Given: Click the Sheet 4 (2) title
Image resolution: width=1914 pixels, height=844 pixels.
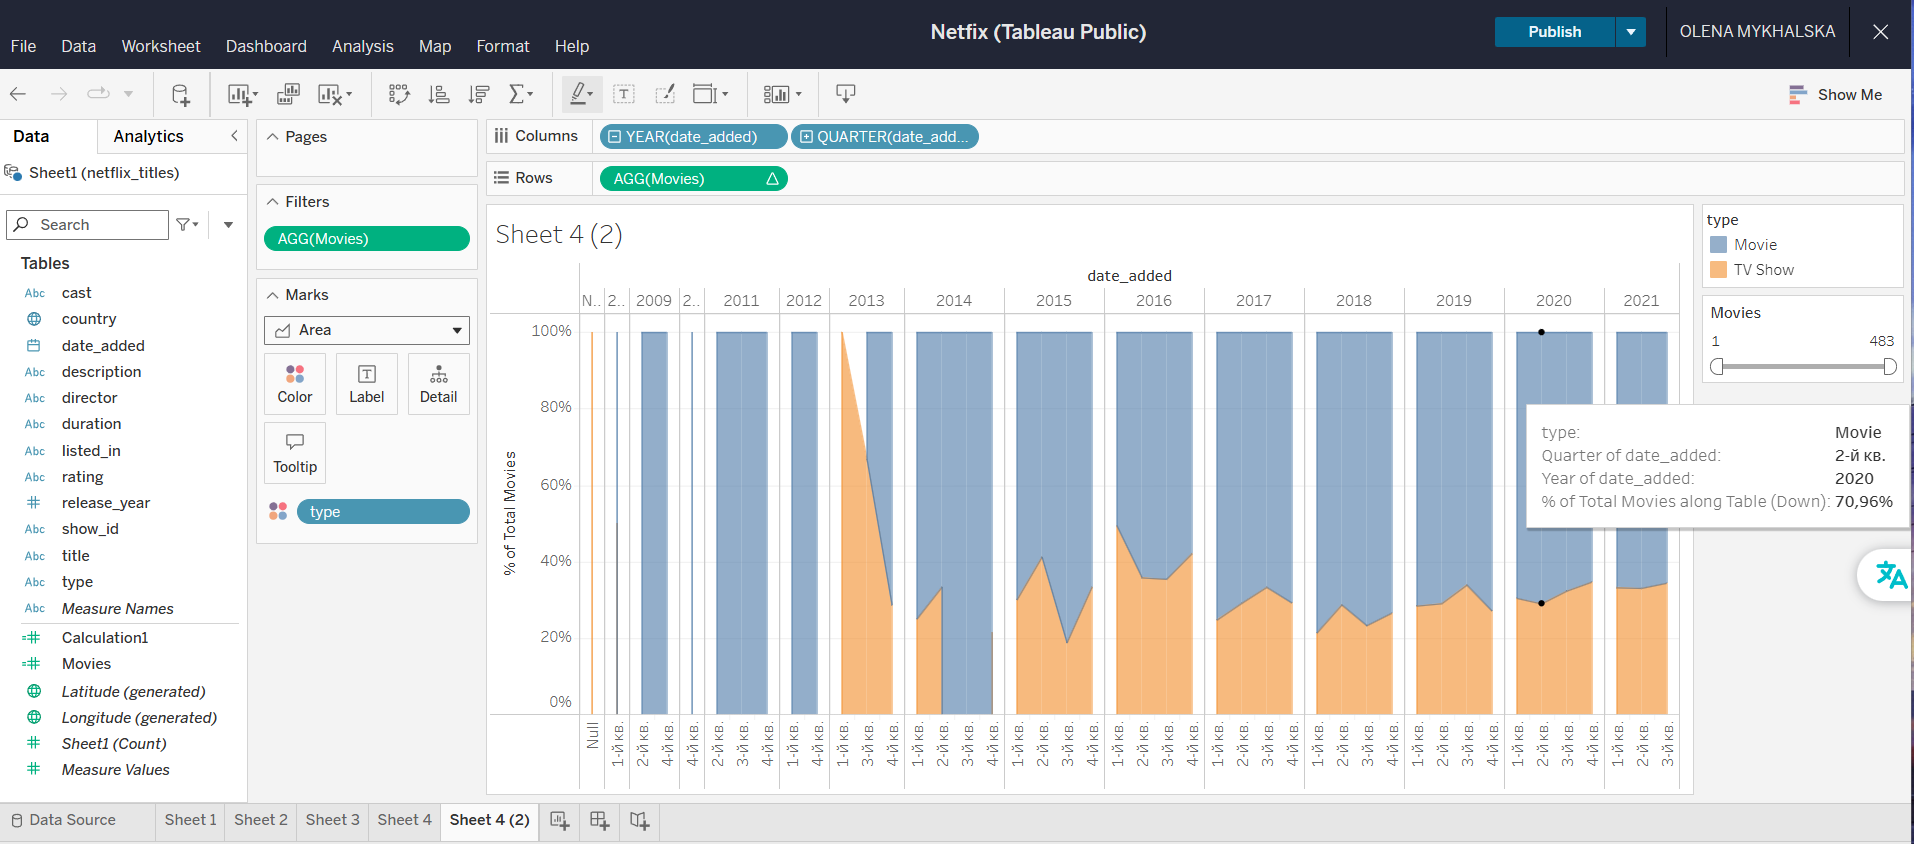Looking at the screenshot, I should 559,235.
